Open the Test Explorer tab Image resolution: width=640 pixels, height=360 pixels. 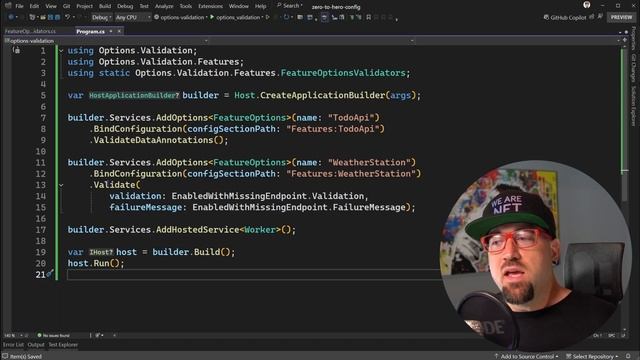63,345
